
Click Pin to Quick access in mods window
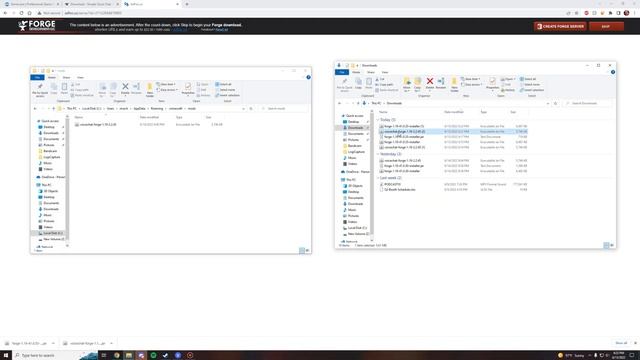(x=40, y=89)
